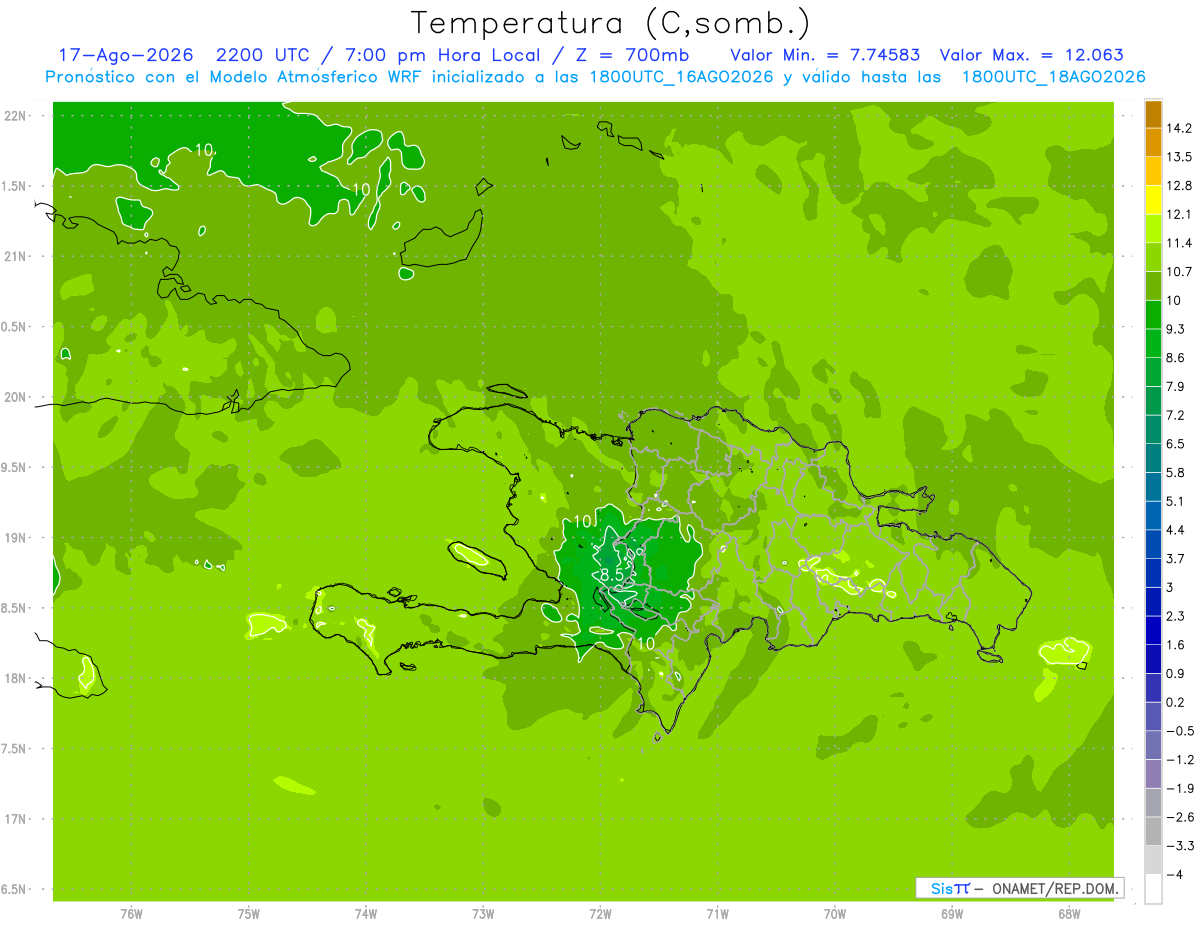The height and width of the screenshot is (927, 1200).
Task: Click the '22N' latitude axis label
Action: pos(16,116)
